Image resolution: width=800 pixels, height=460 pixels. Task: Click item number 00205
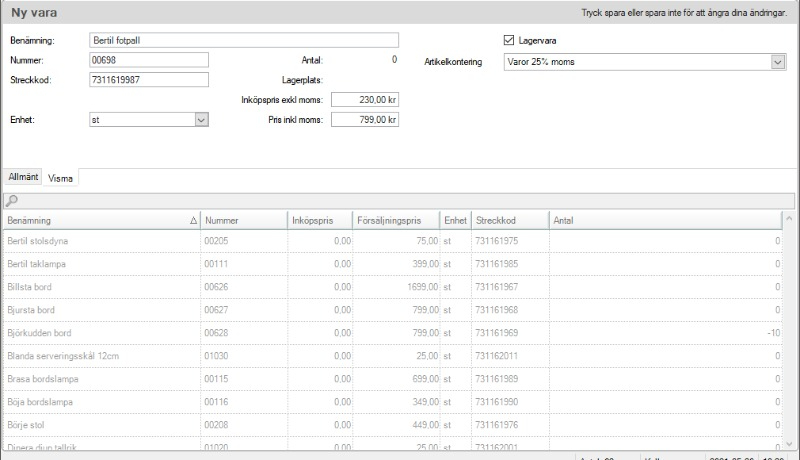pos(216,241)
